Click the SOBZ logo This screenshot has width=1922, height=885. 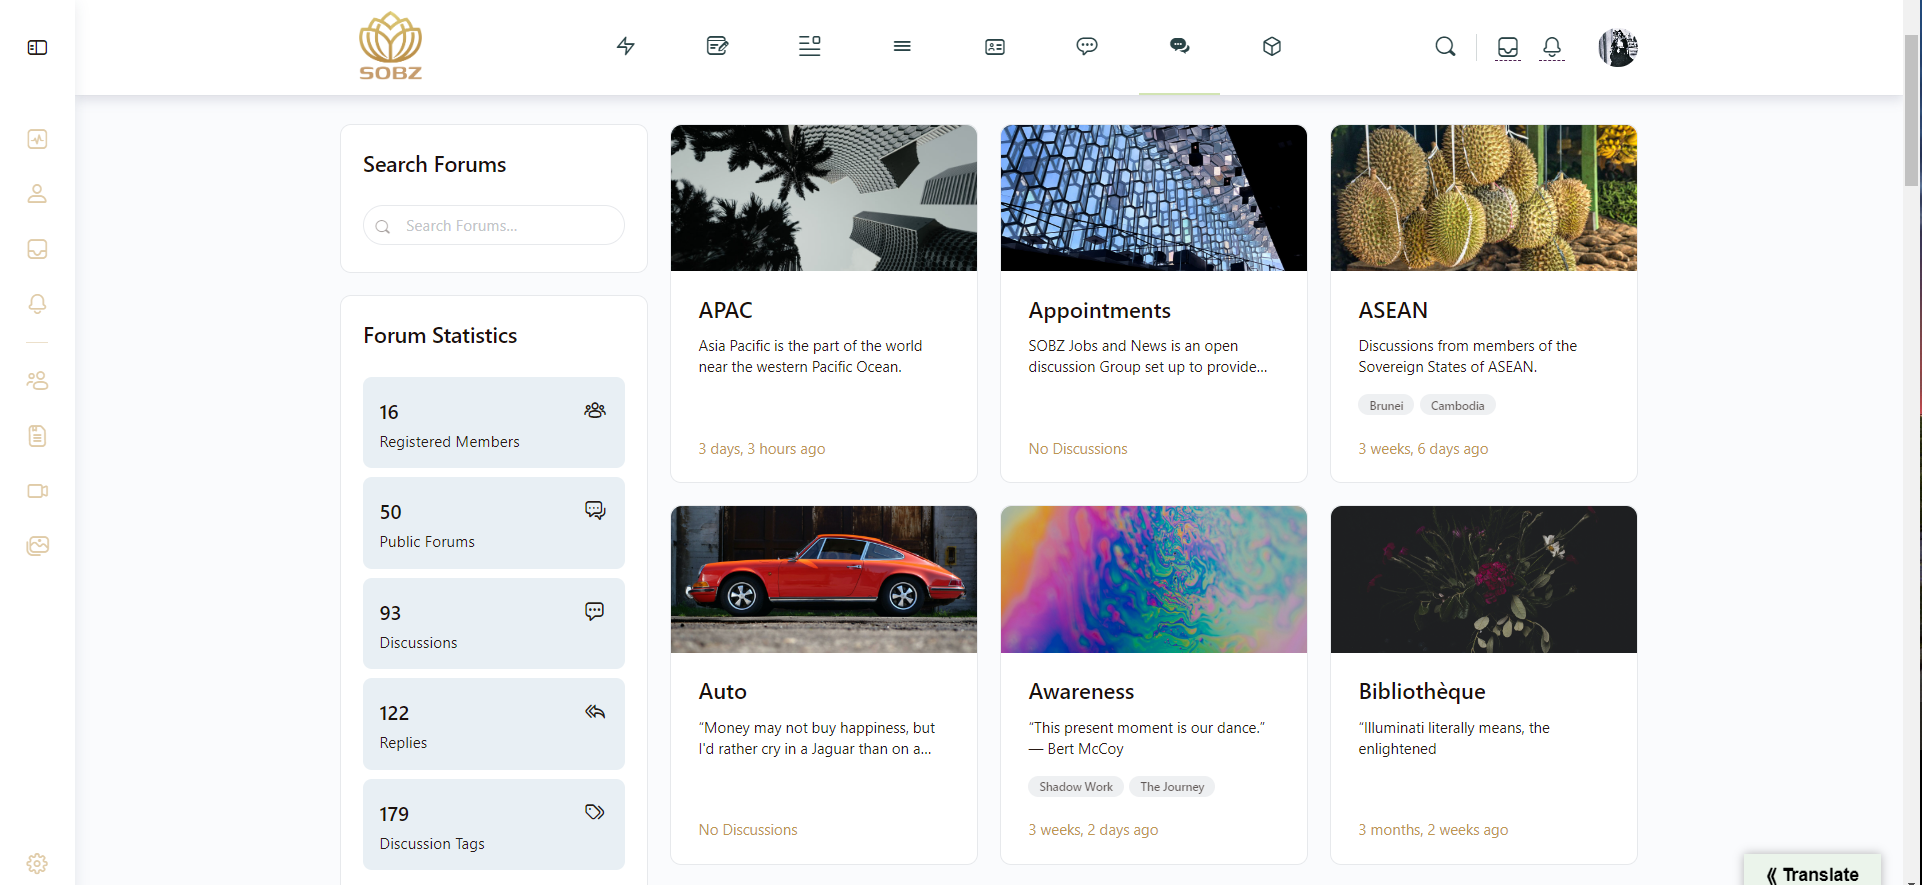tap(390, 46)
